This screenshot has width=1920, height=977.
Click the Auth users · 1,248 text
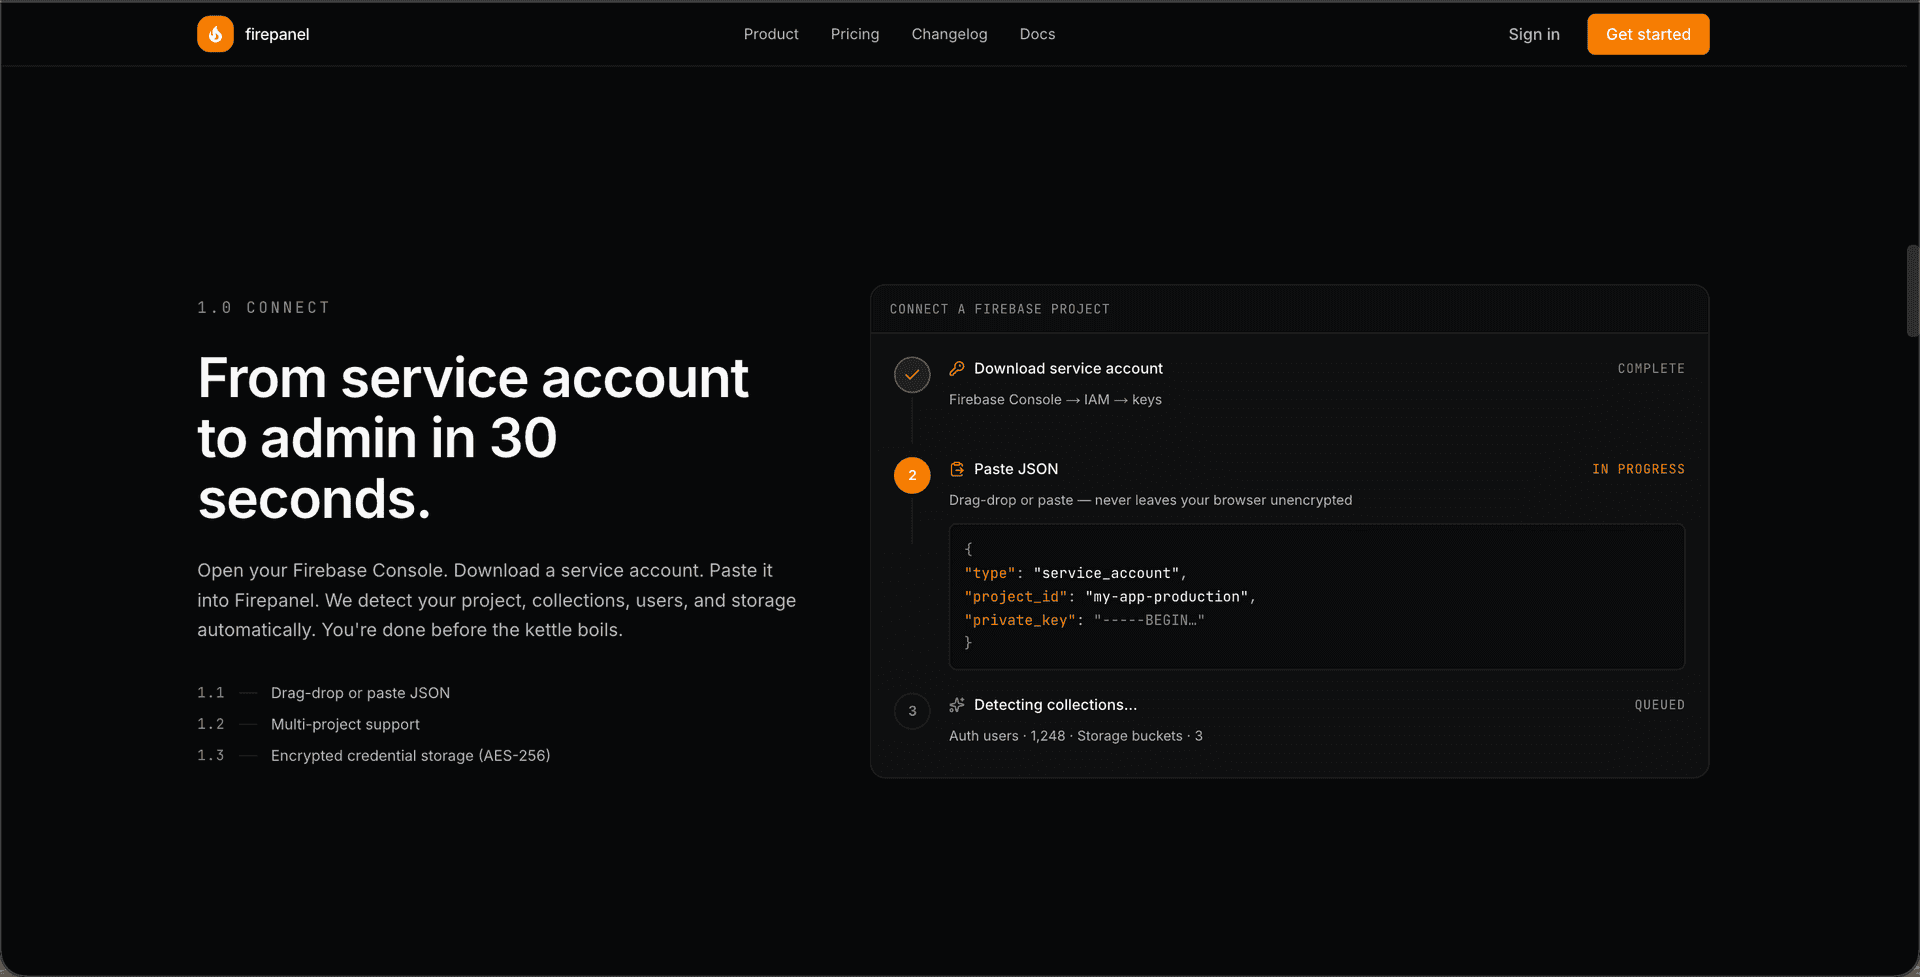(x=1007, y=736)
